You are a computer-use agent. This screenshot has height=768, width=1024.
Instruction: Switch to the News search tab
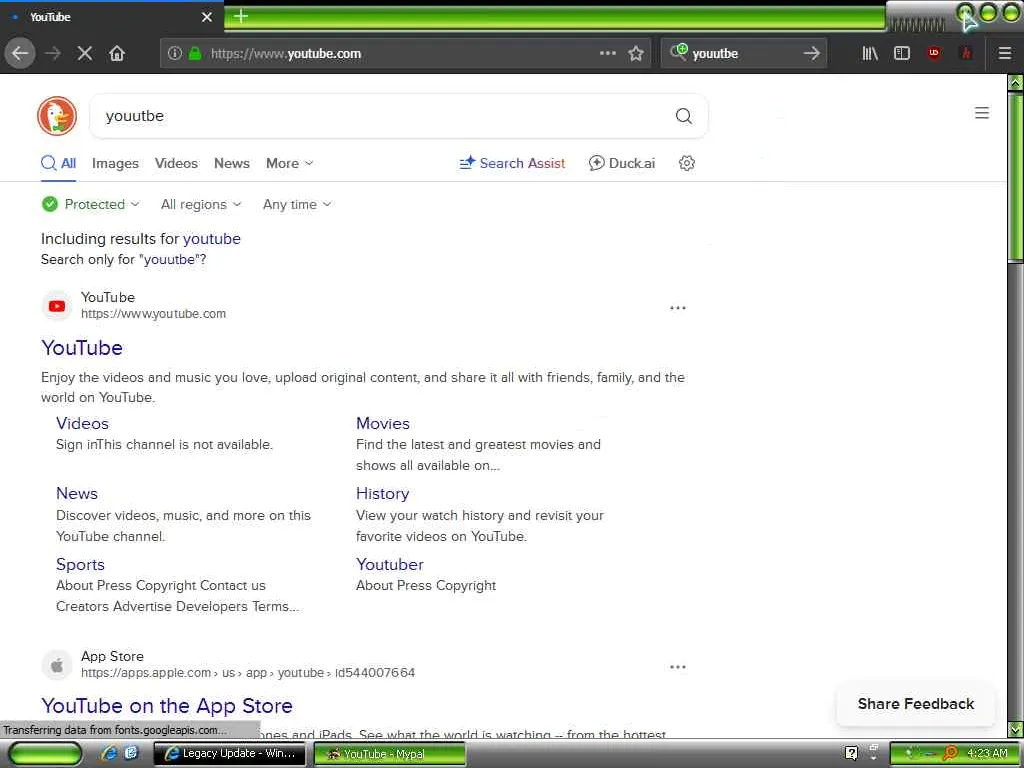click(x=232, y=163)
